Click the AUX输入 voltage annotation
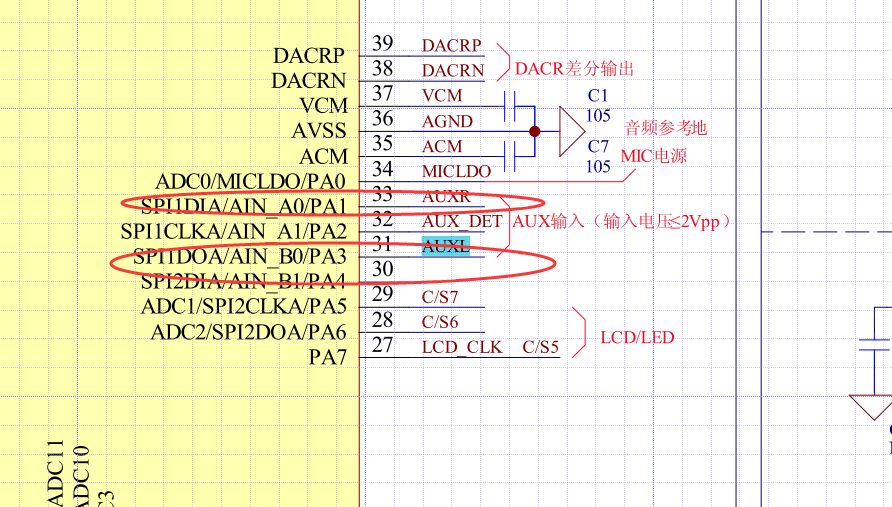 click(x=622, y=221)
